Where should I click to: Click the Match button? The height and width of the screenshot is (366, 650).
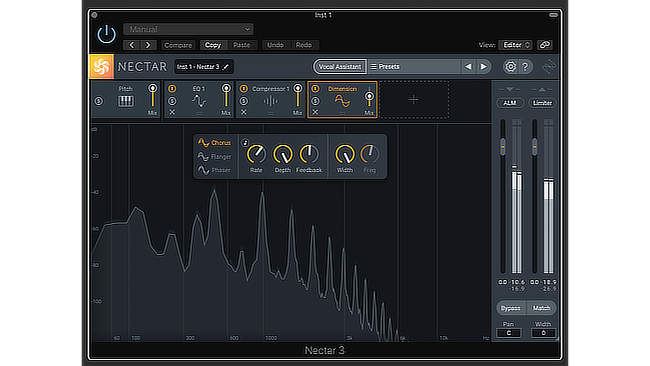[x=541, y=308]
